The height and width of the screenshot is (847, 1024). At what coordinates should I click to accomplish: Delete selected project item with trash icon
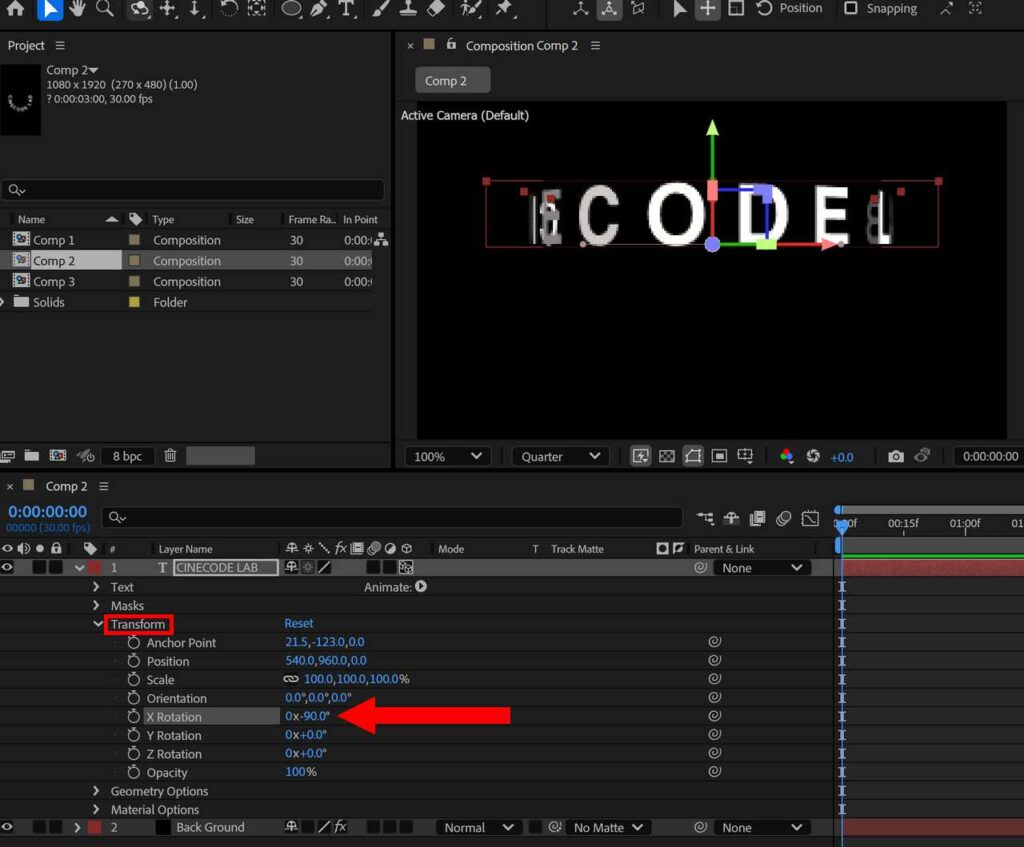(x=170, y=455)
